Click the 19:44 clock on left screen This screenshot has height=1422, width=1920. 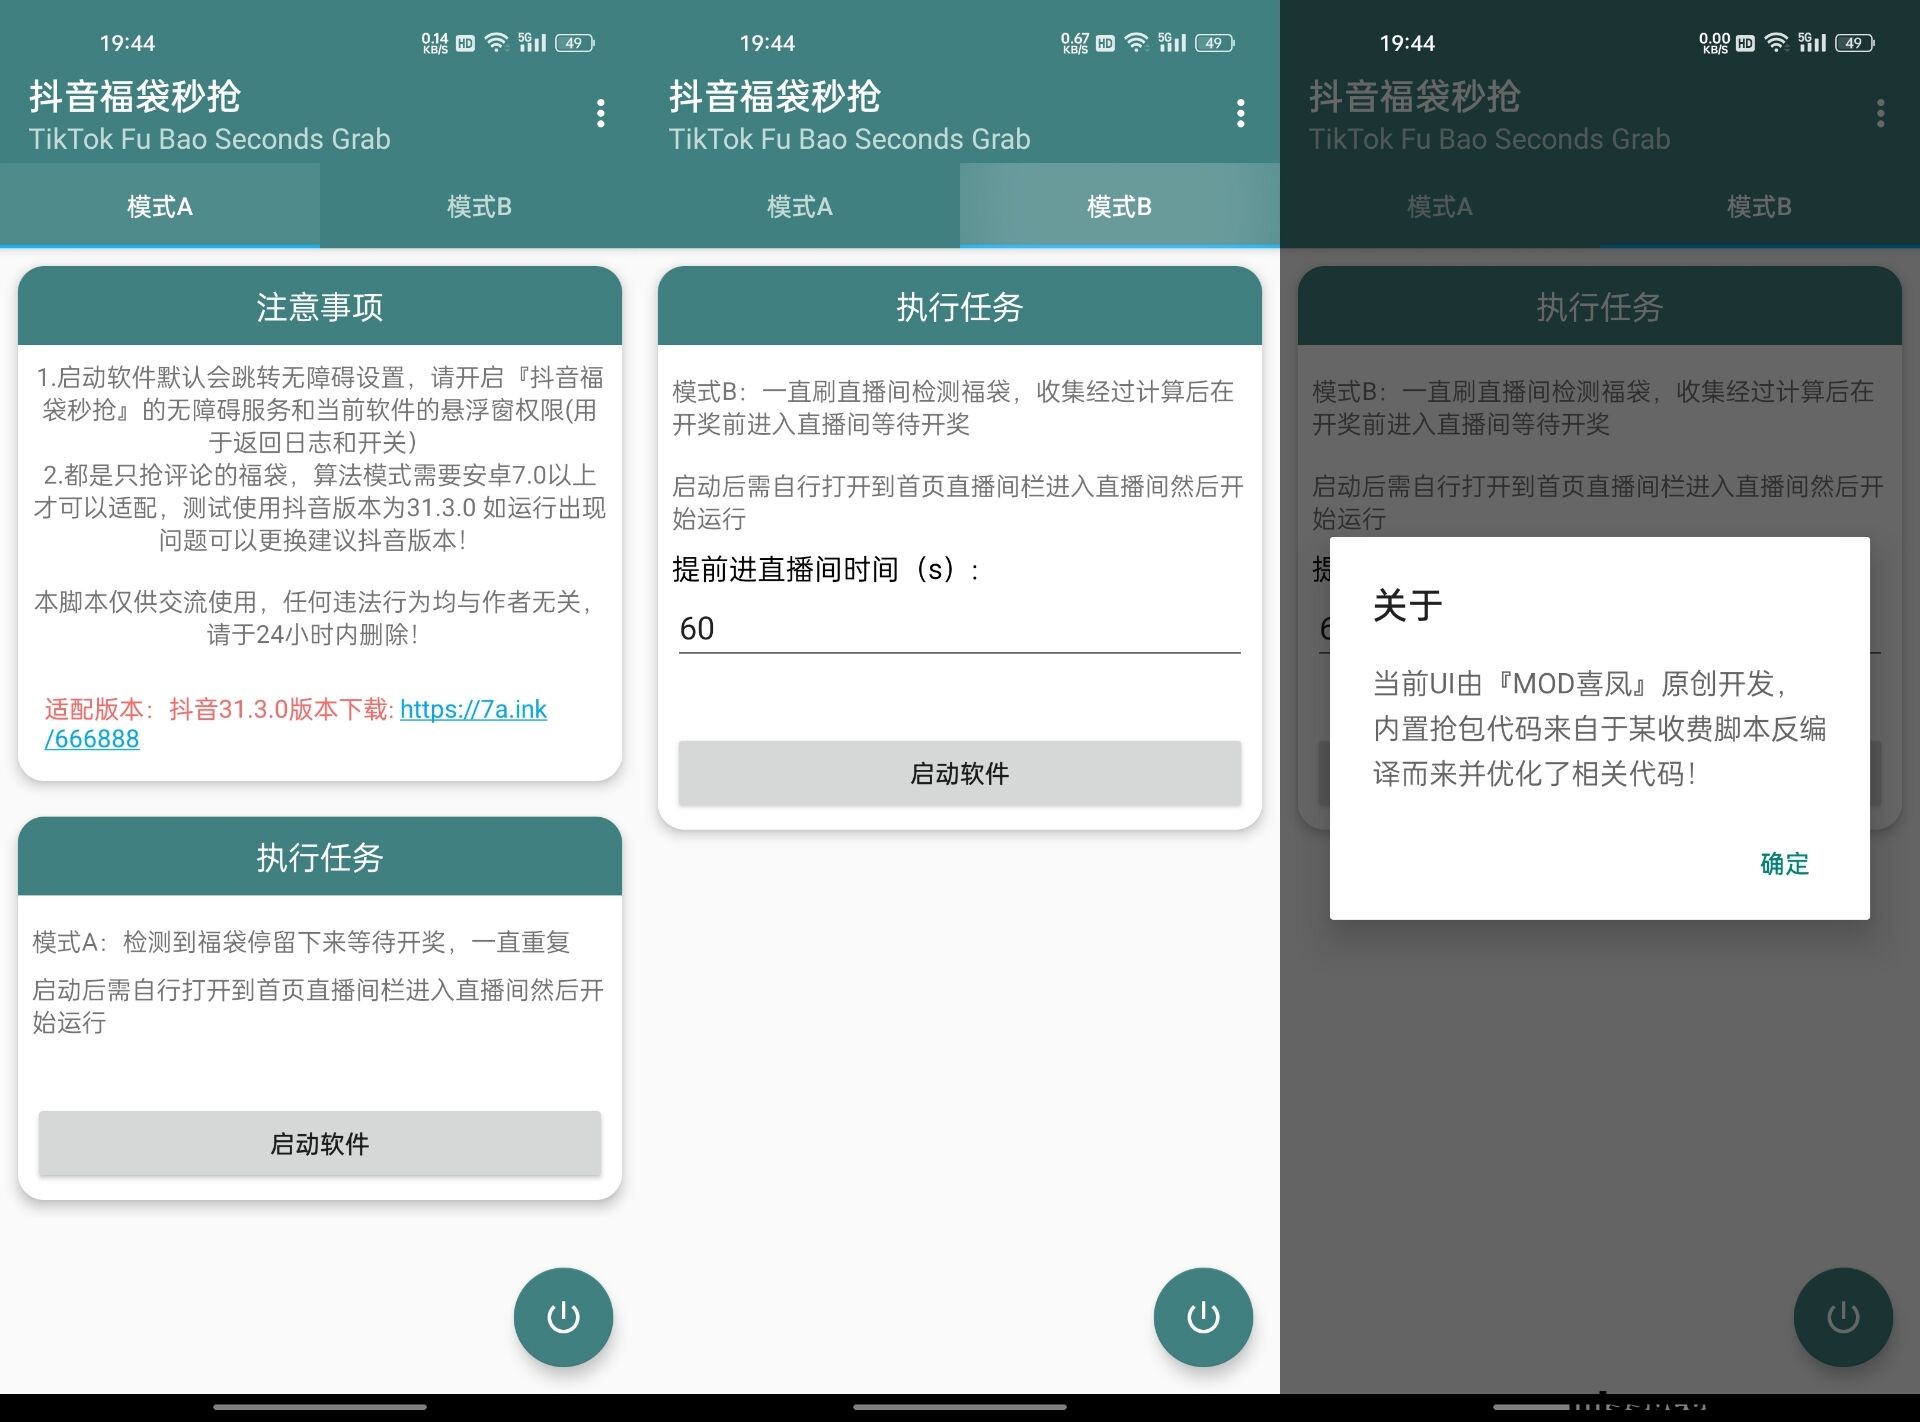[127, 43]
